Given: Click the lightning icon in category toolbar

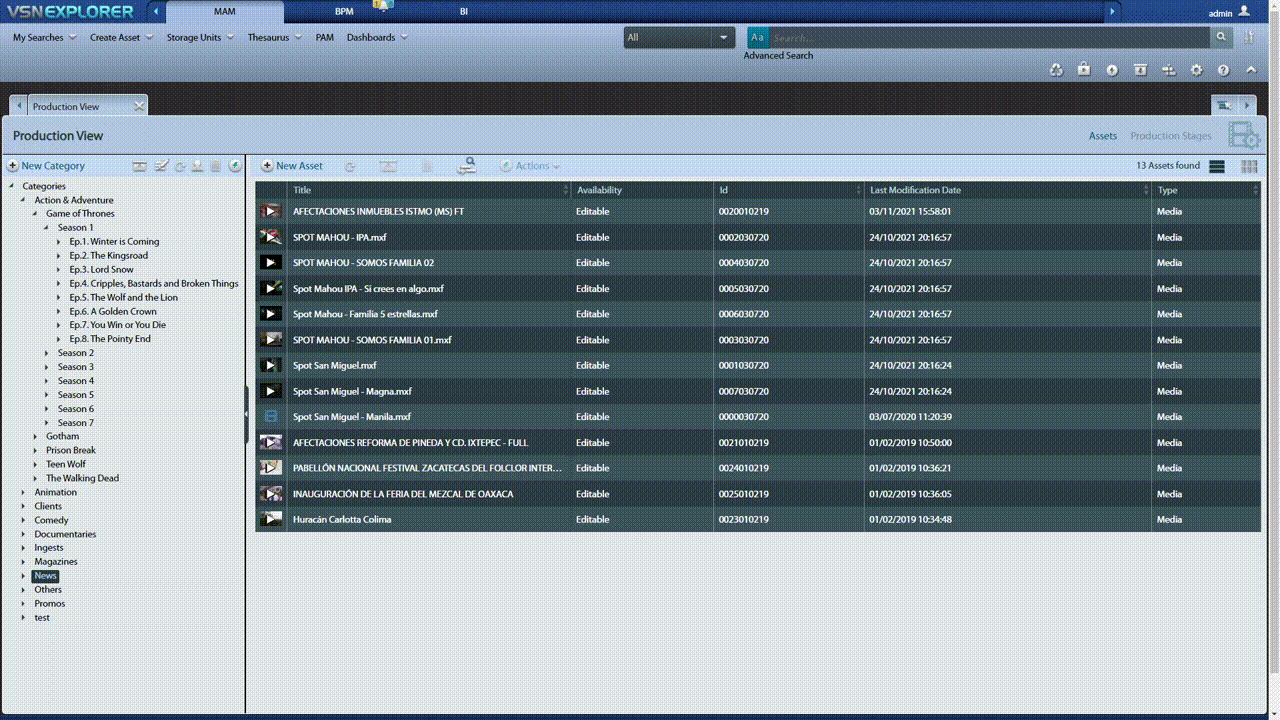Looking at the screenshot, I should pos(235,166).
